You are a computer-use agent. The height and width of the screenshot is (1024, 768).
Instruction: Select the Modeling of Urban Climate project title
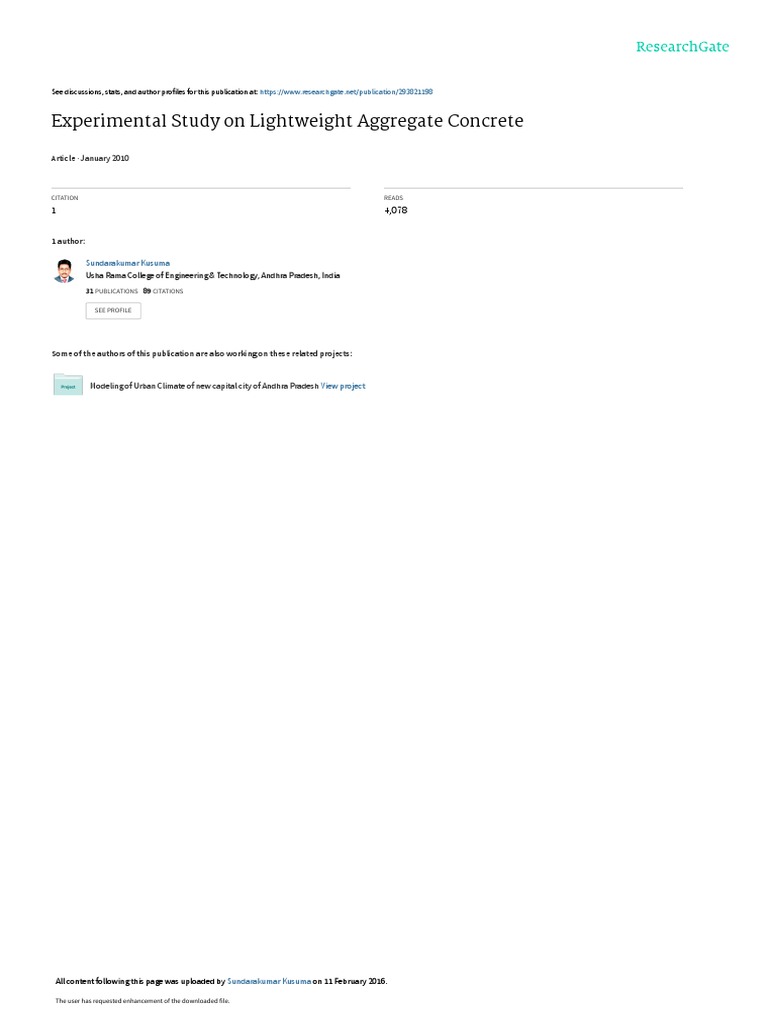pyautogui.click(x=204, y=386)
